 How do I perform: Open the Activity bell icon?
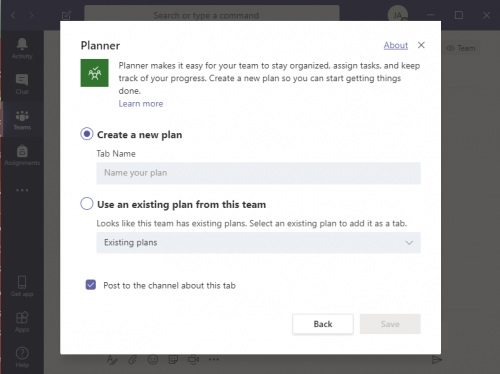22,44
